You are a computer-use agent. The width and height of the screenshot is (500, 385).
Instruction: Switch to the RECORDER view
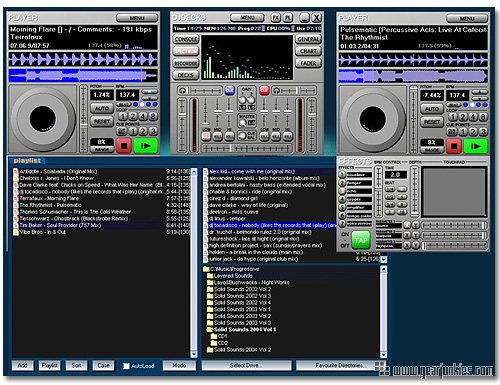coord(186,63)
